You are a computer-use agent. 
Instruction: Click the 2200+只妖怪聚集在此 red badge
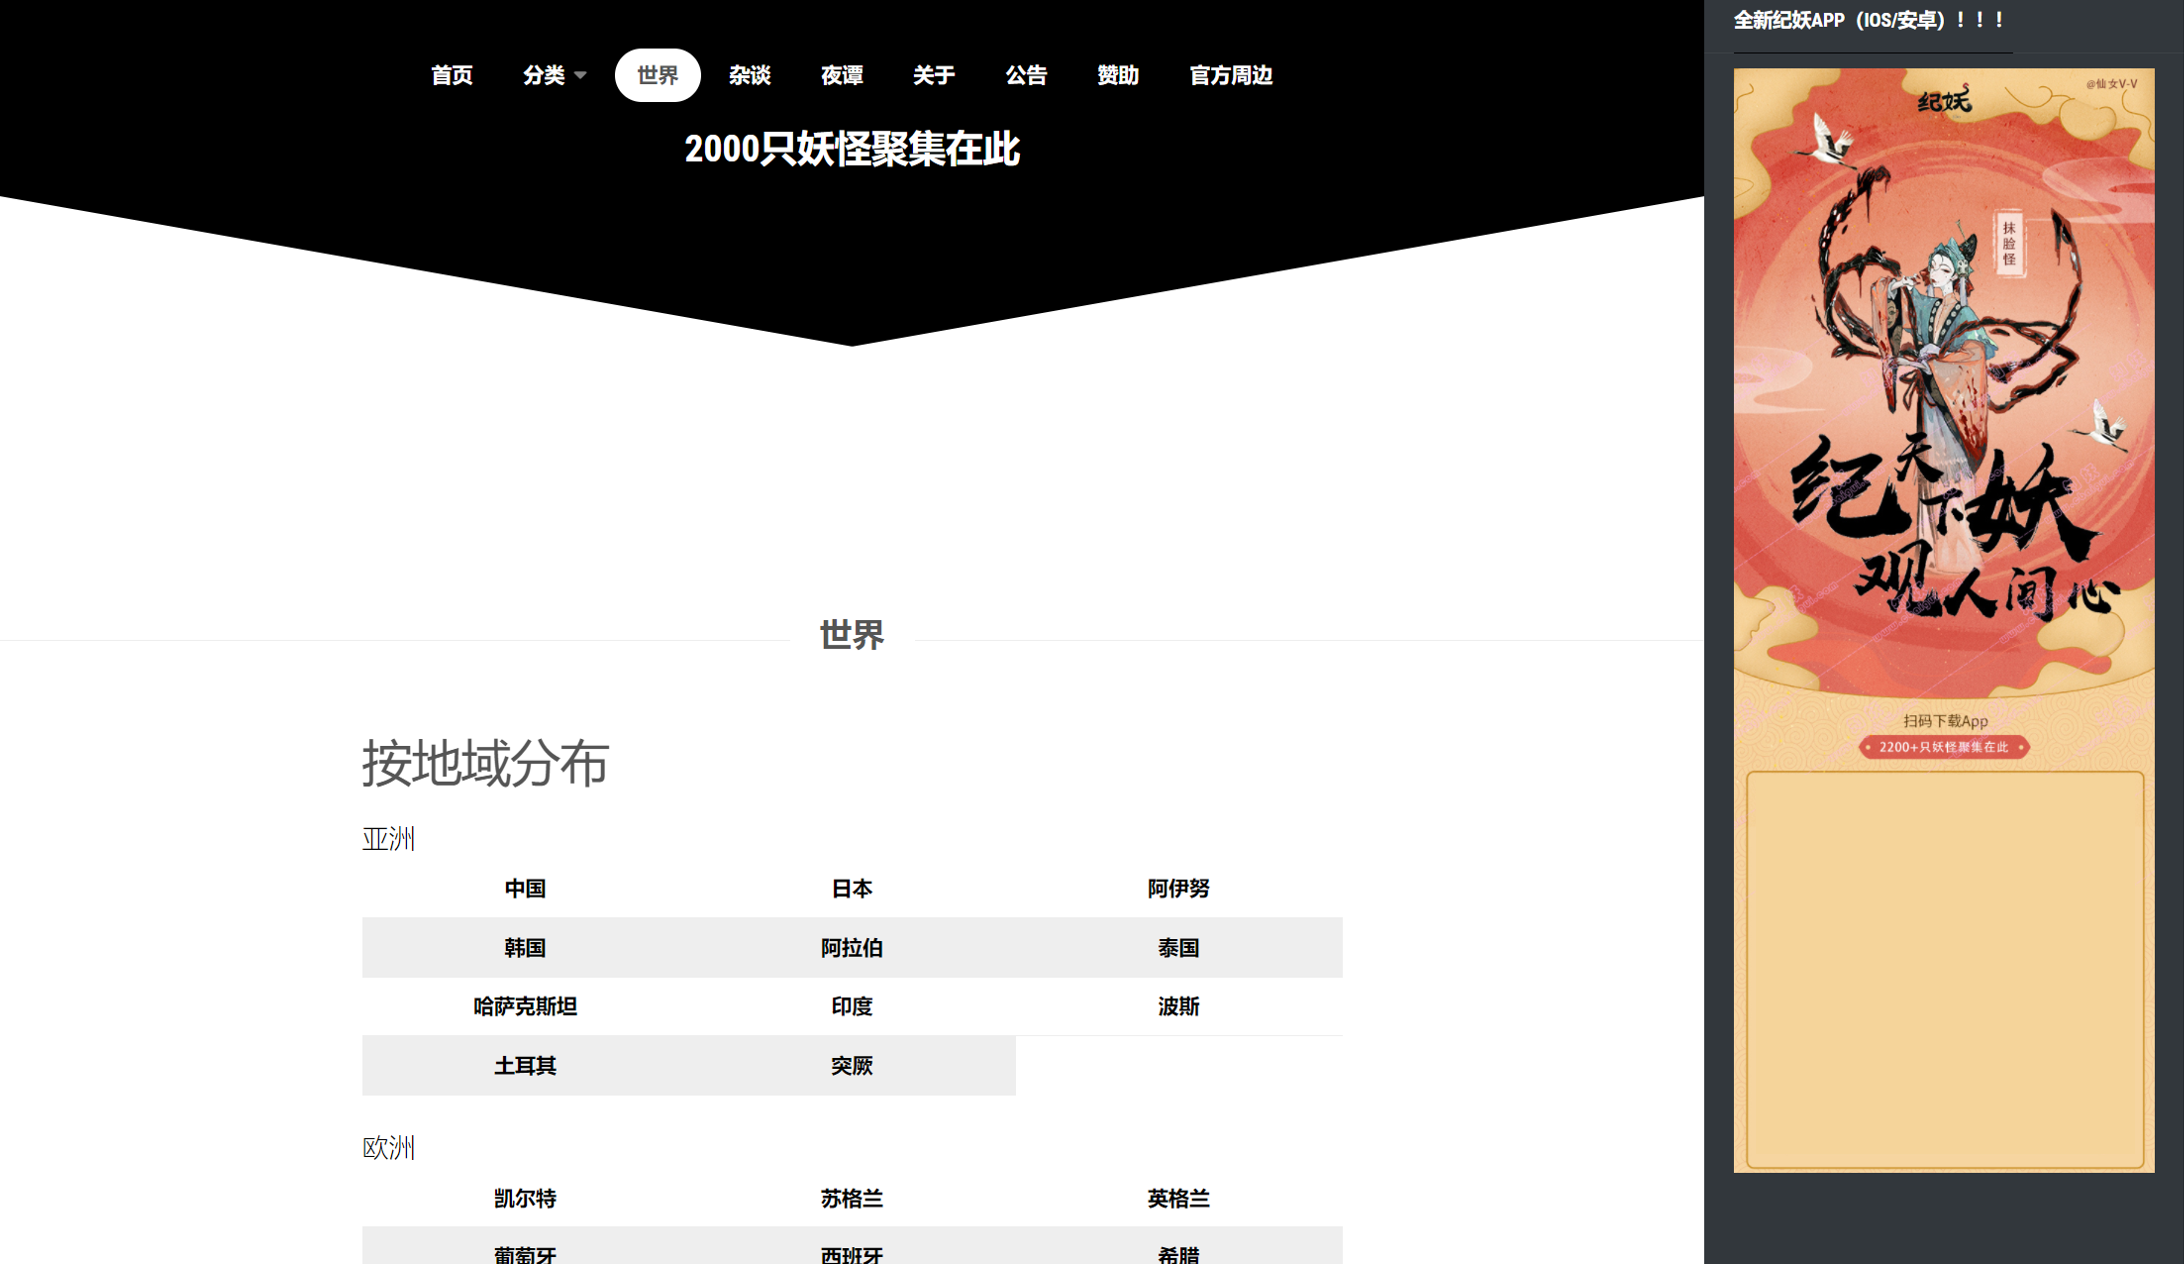coord(1943,747)
